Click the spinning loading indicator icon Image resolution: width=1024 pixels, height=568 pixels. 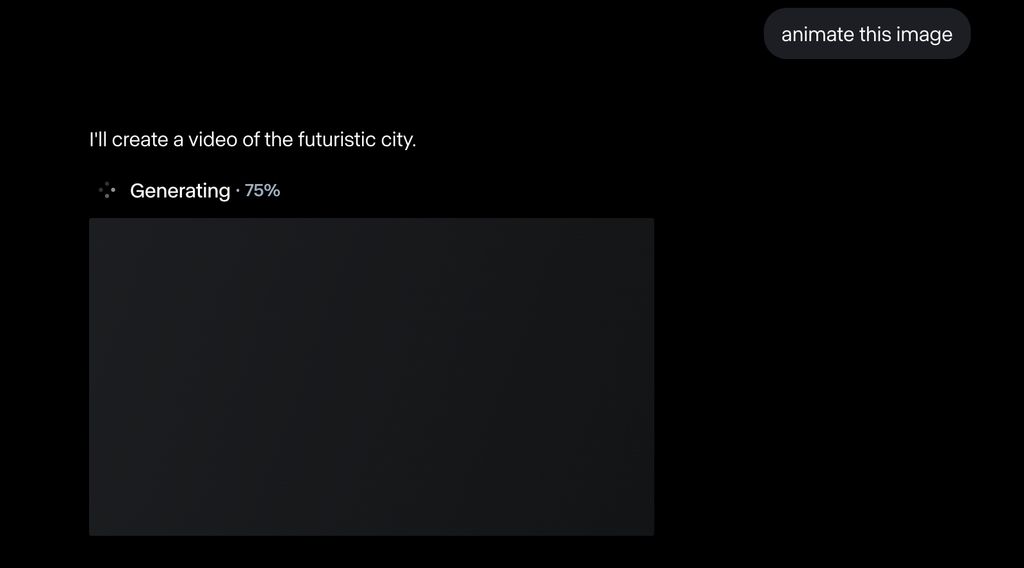[x=107, y=190]
